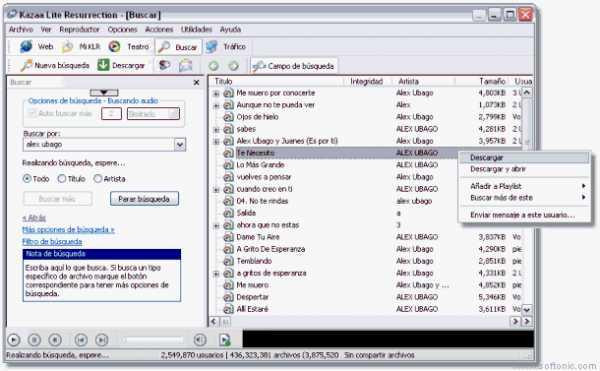Image resolution: width=600 pixels, height=371 pixels.
Task: Select the Todo radio button
Action: coord(27,179)
